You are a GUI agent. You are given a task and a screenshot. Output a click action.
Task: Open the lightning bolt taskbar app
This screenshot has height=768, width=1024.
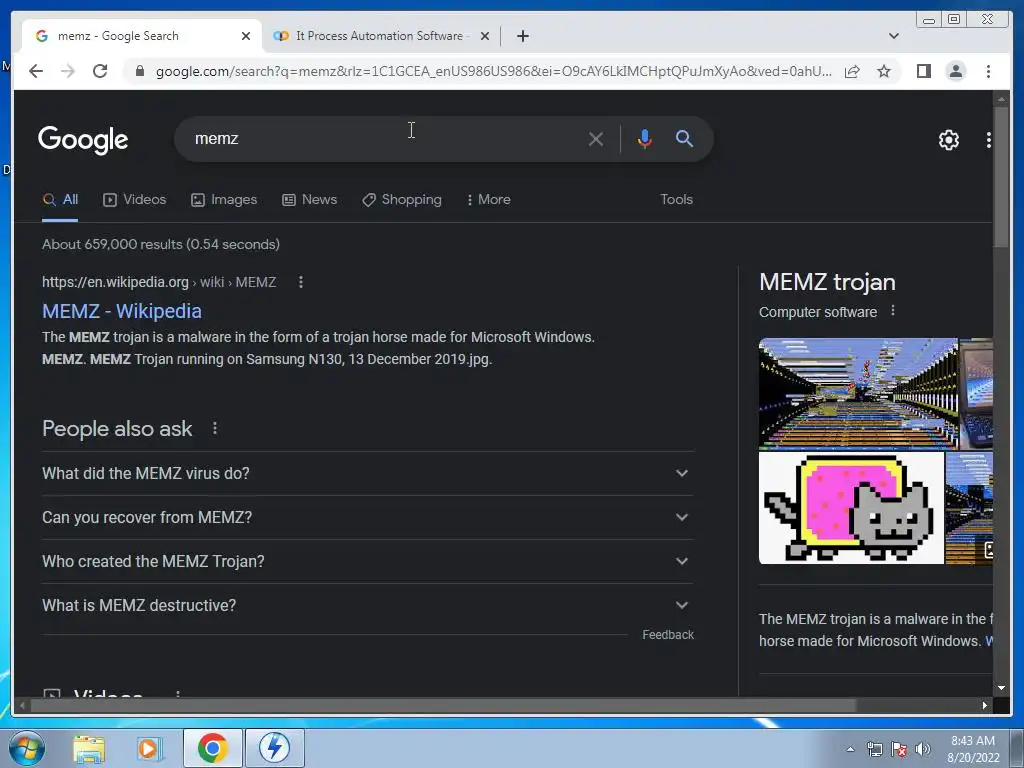click(x=274, y=748)
